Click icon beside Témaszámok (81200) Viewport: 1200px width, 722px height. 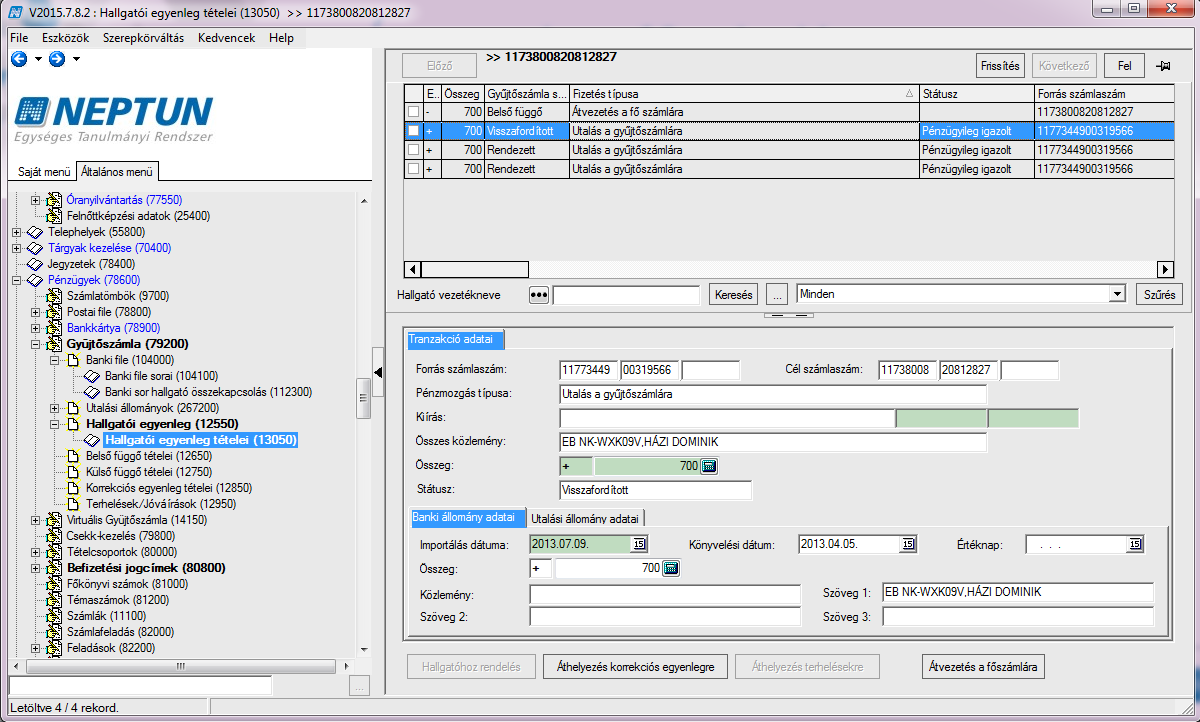(54, 600)
